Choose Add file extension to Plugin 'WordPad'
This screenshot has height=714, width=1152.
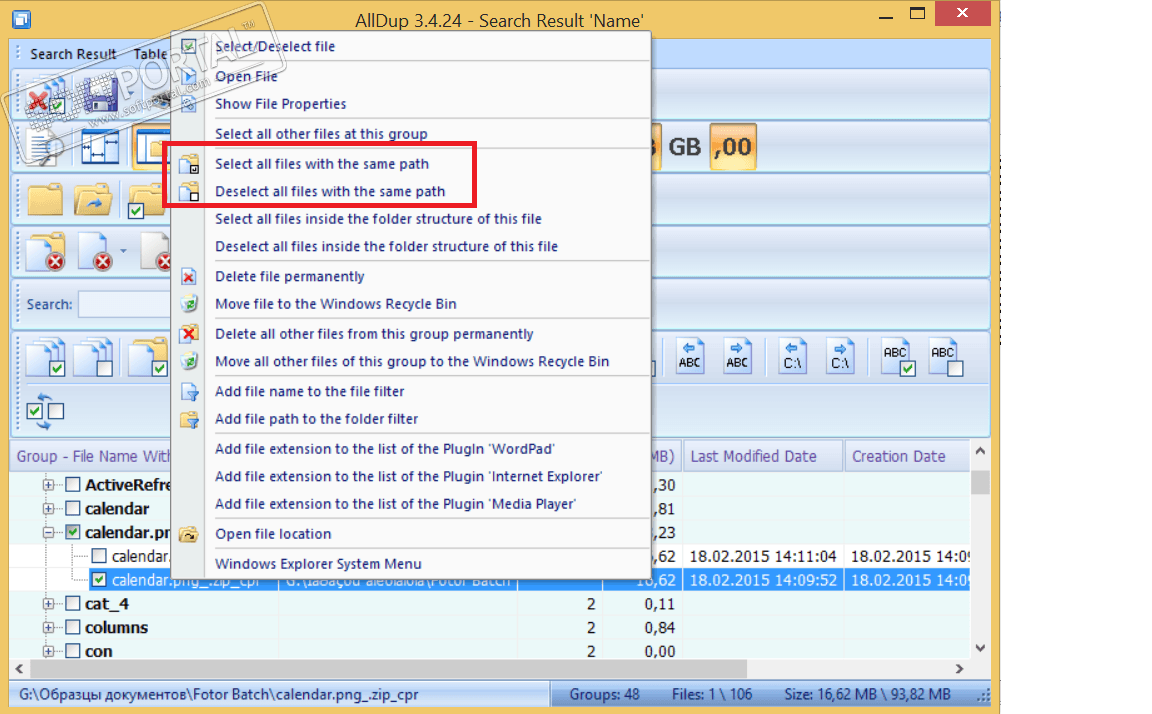click(x=385, y=449)
